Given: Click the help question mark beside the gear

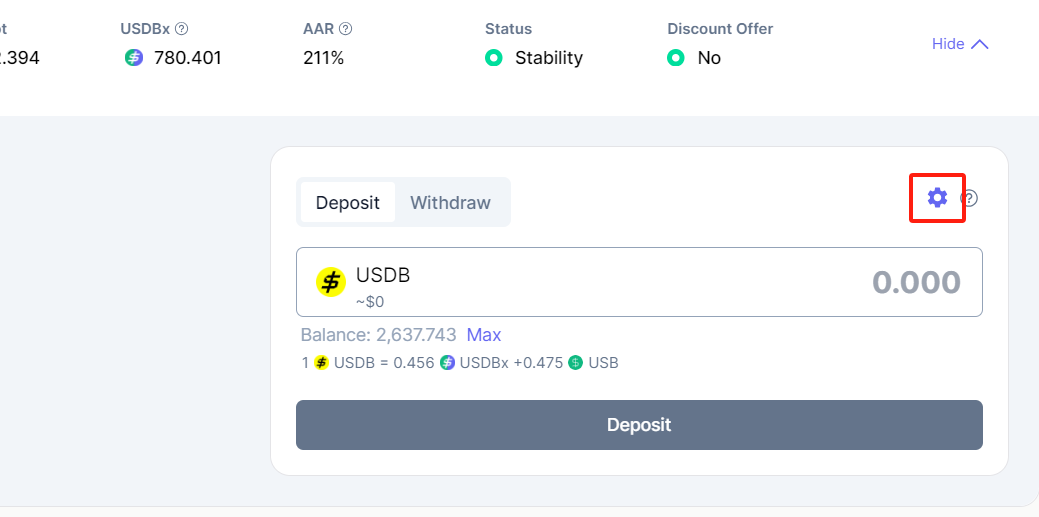Looking at the screenshot, I should (969, 198).
